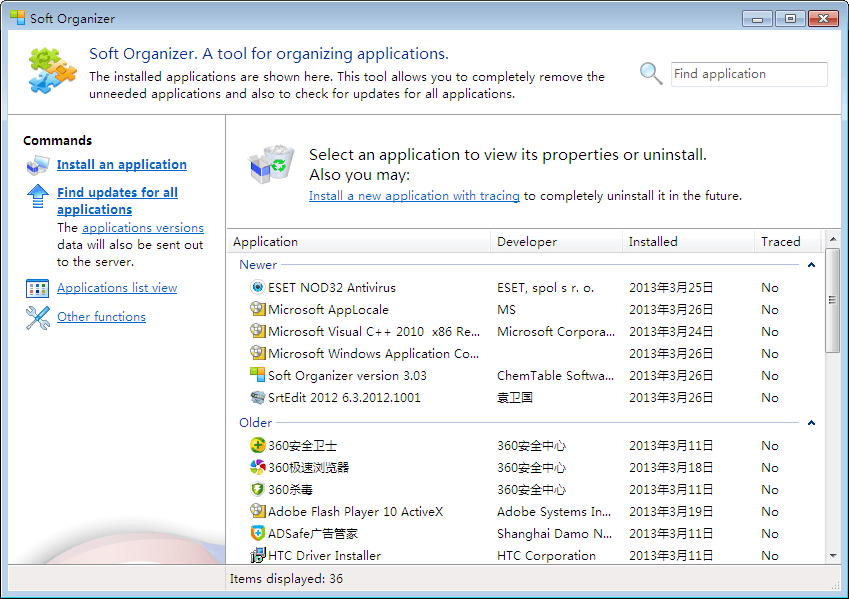
Task: Click the 360杀毒 shield icon
Action: pyautogui.click(x=257, y=490)
